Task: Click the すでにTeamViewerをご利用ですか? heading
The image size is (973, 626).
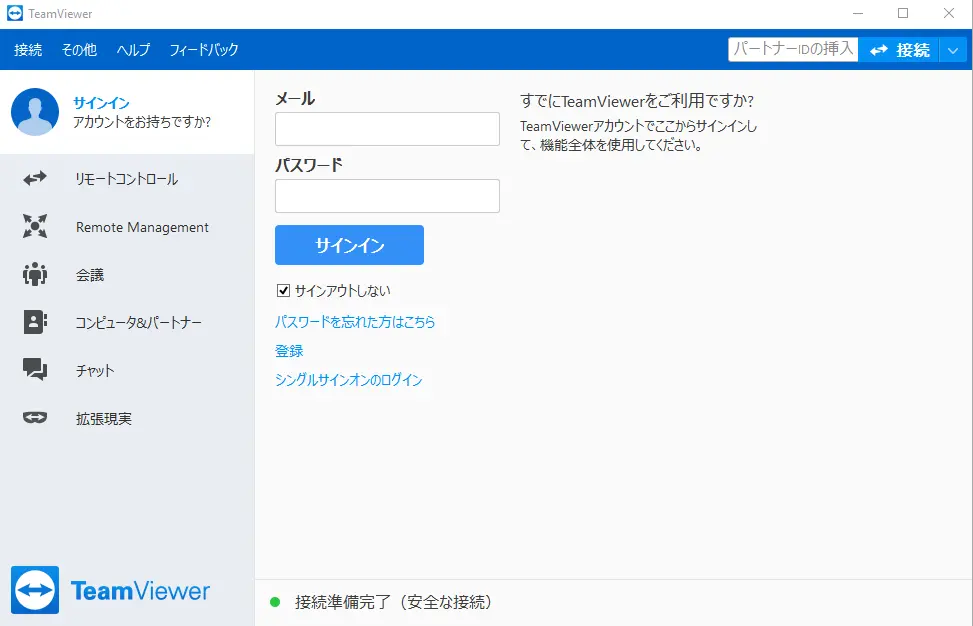Action: tap(637, 101)
